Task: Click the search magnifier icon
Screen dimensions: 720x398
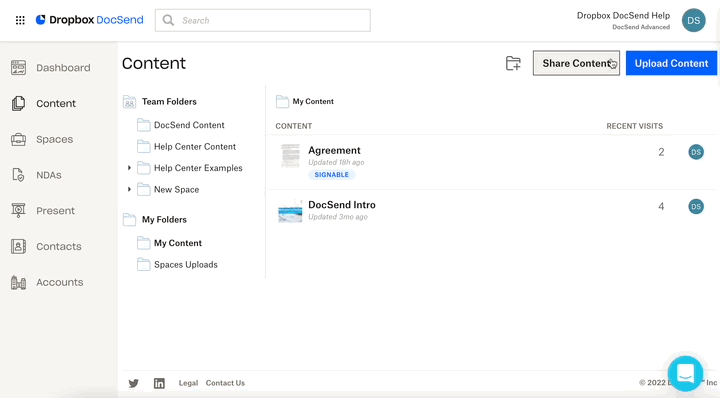Action: point(169,20)
